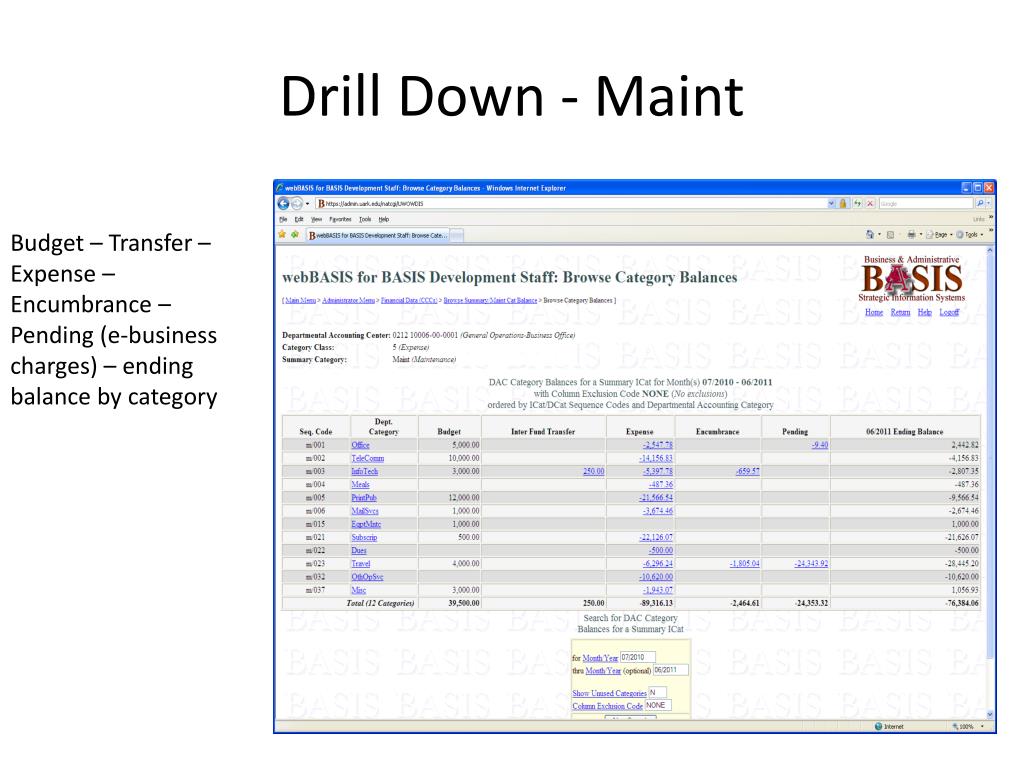Open the recent pages dropdown arrow
This screenshot has height=768, width=1024.
pos(308,204)
